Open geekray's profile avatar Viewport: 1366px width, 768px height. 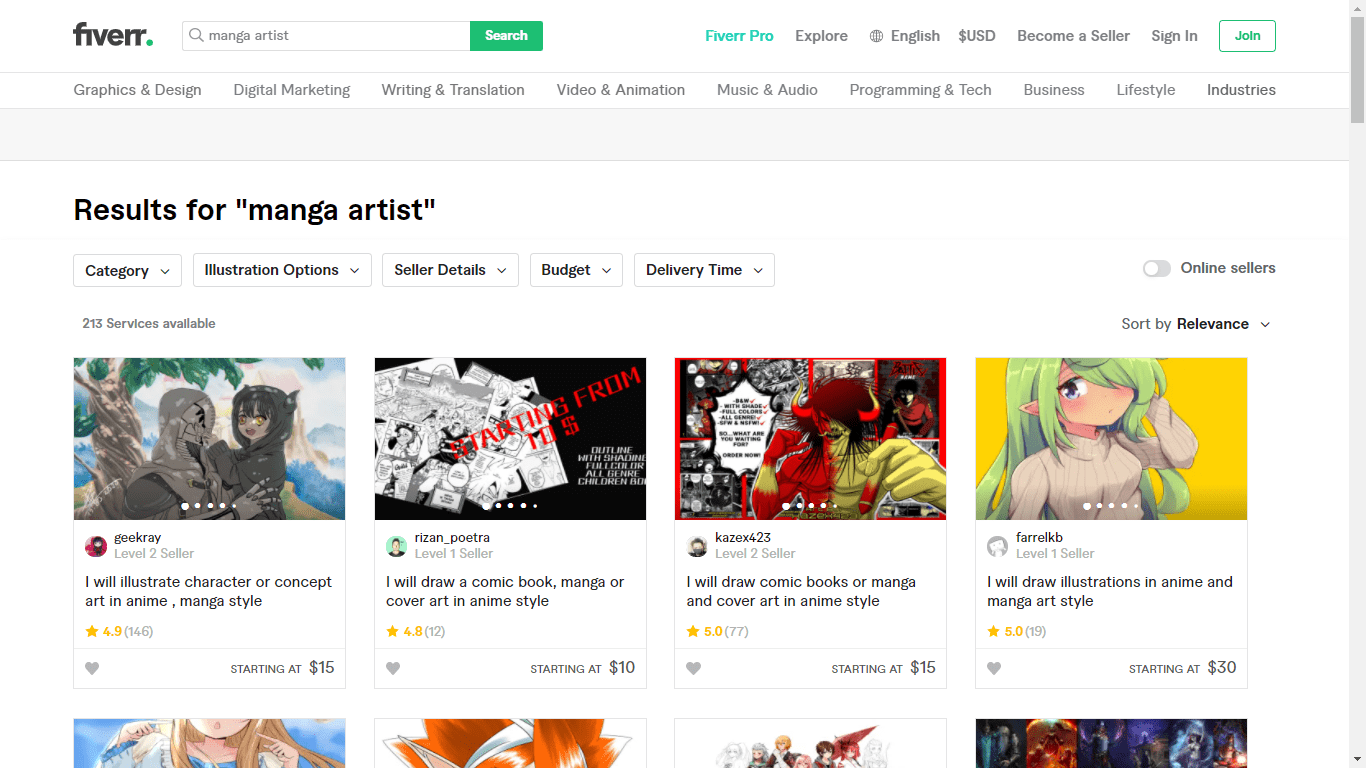pos(96,546)
